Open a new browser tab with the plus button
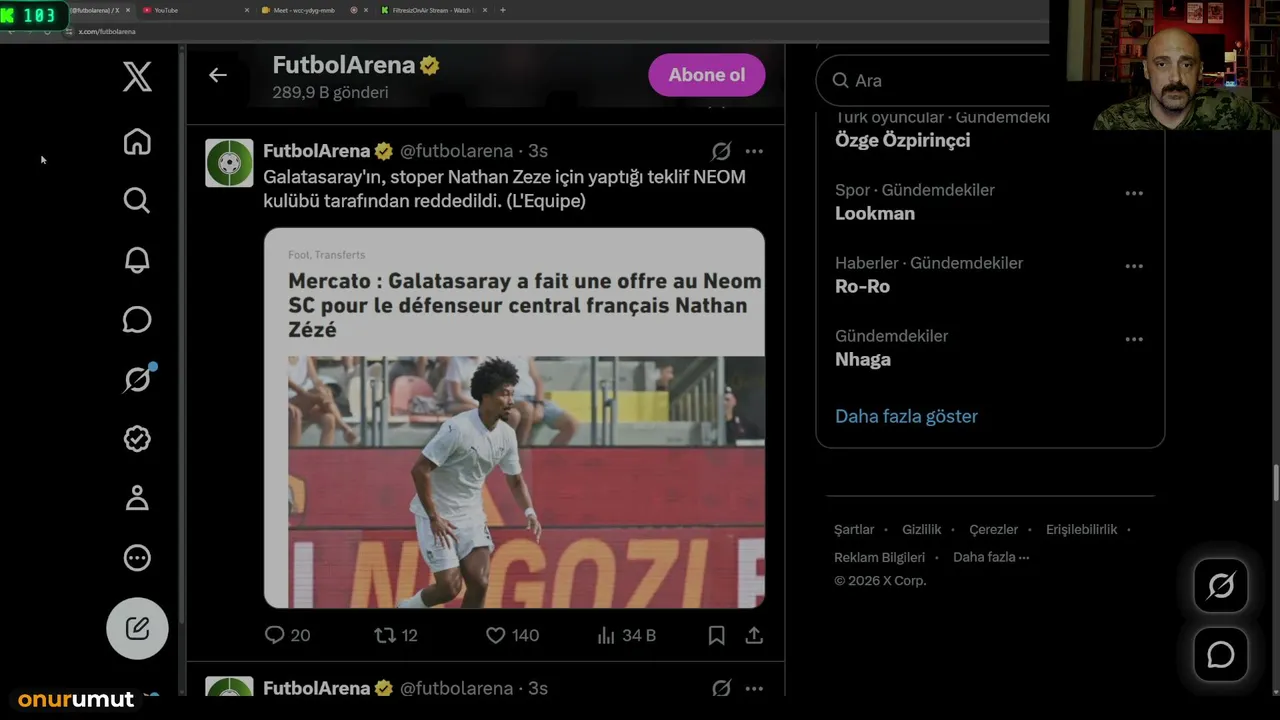The image size is (1280, 720). click(502, 10)
